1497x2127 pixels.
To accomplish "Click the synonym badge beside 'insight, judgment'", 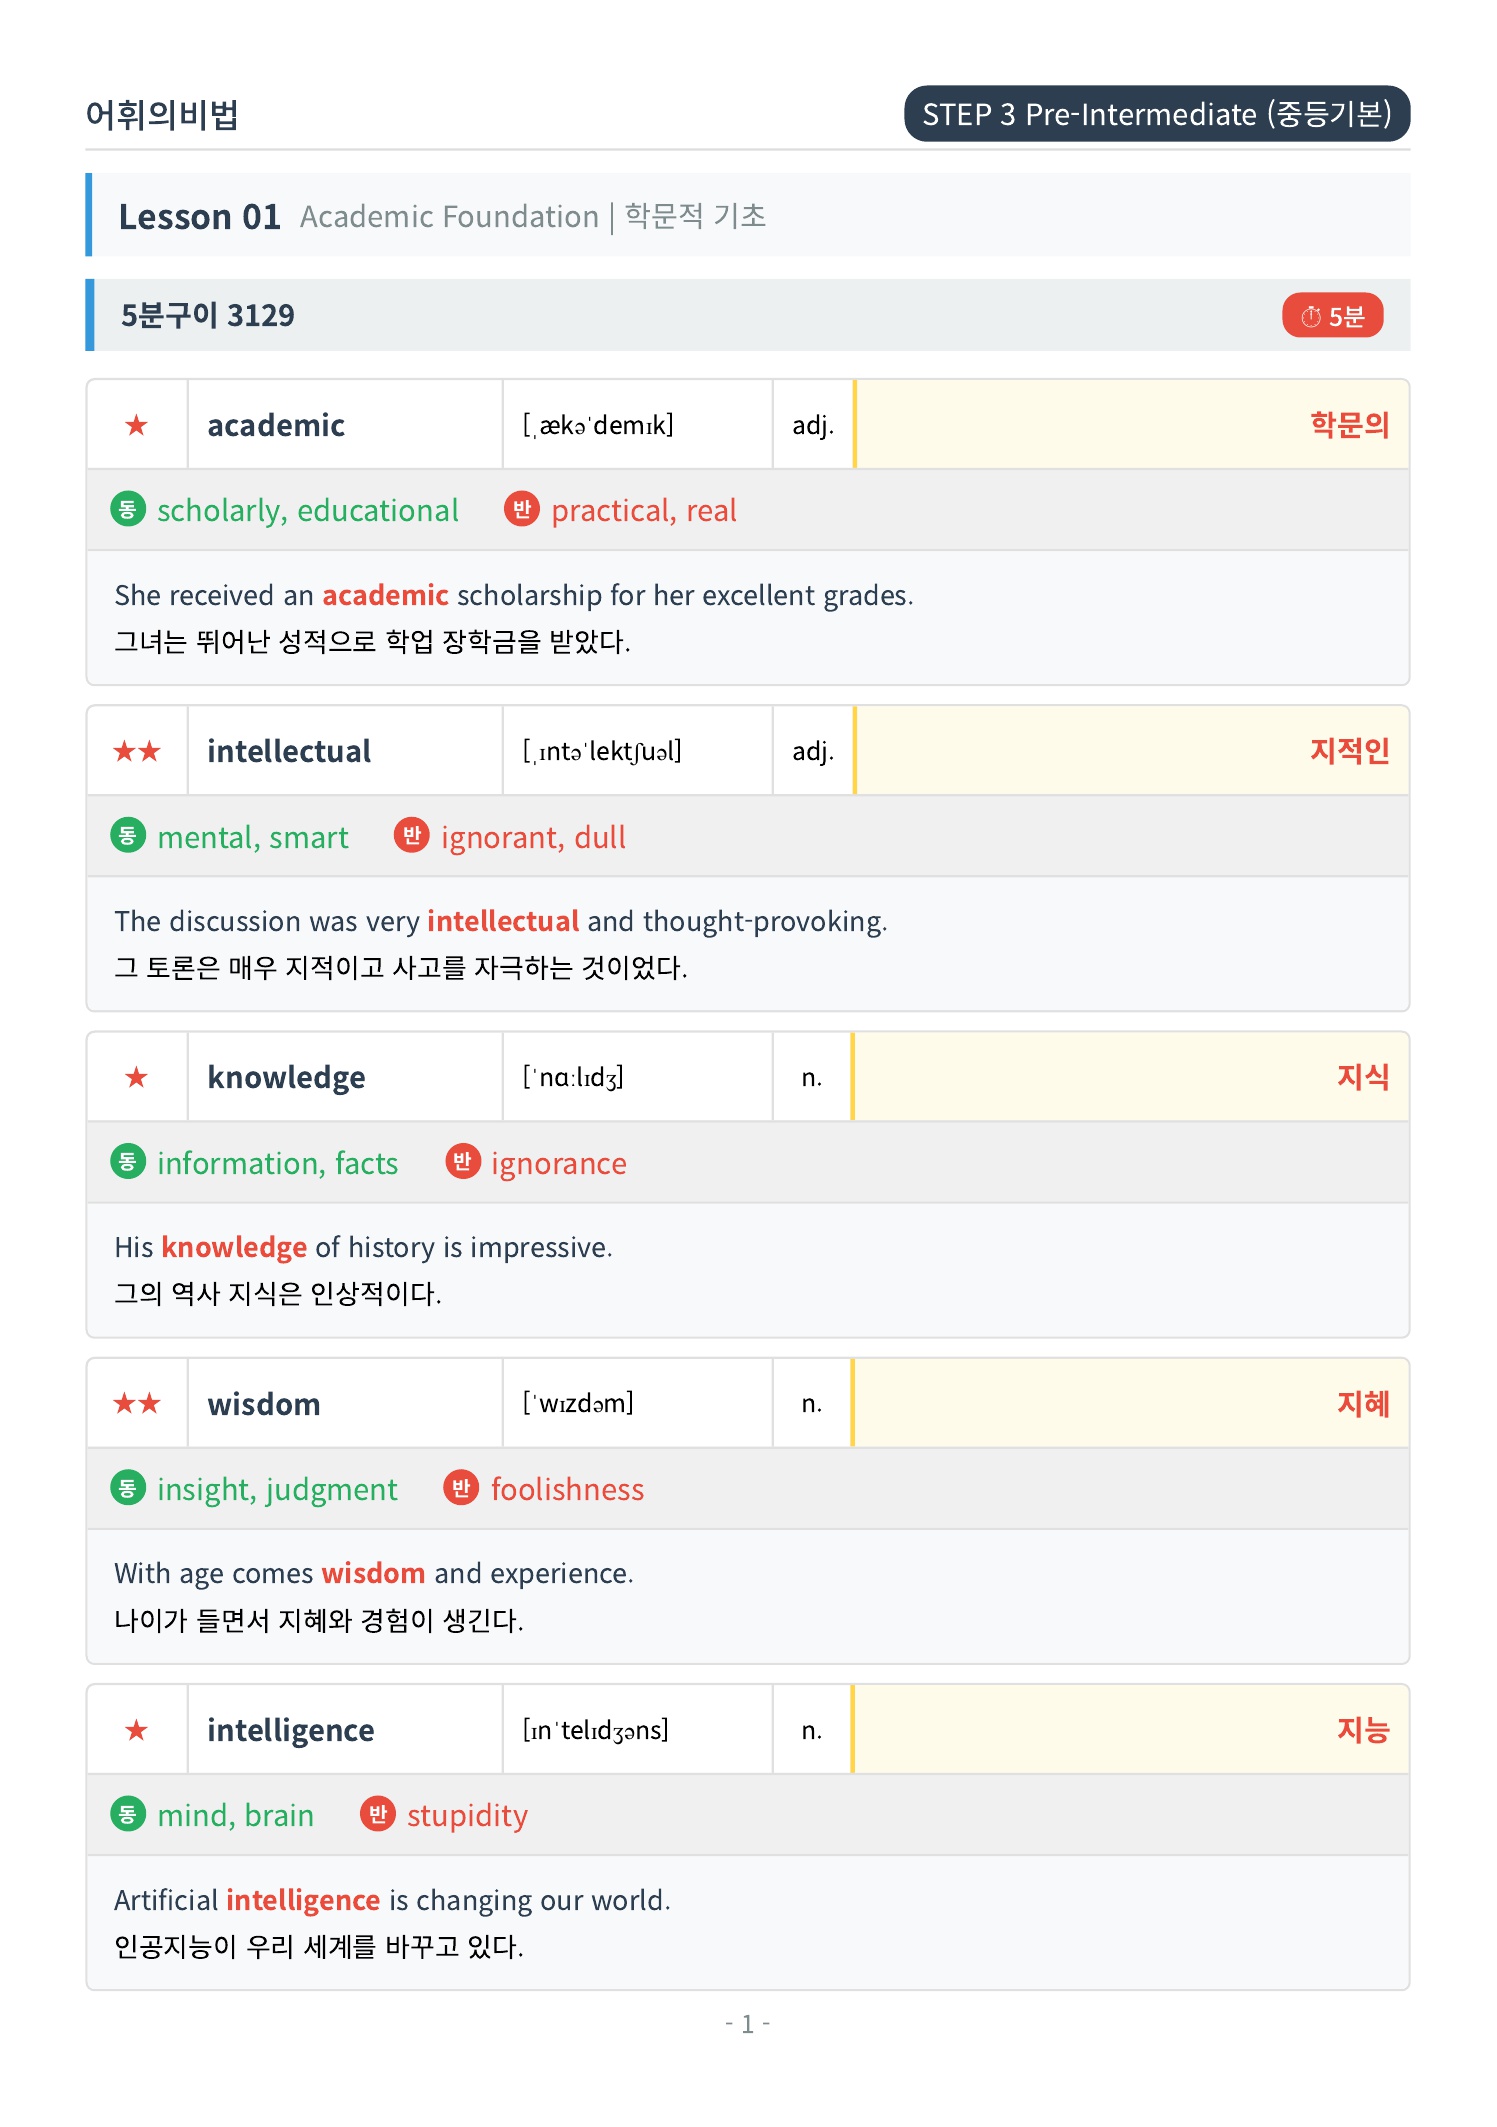I will [x=128, y=1488].
